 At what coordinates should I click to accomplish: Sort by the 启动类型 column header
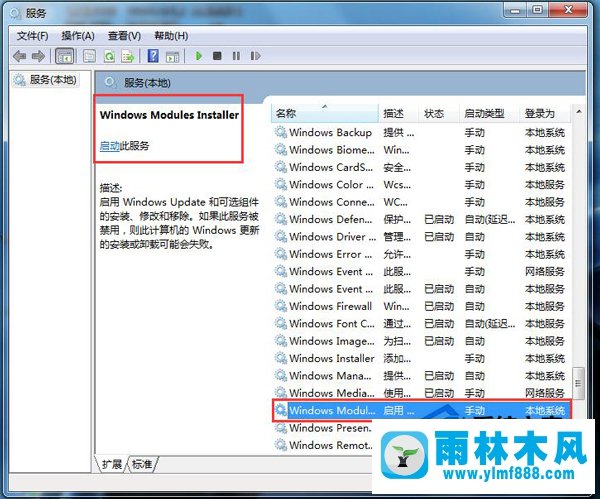489,113
